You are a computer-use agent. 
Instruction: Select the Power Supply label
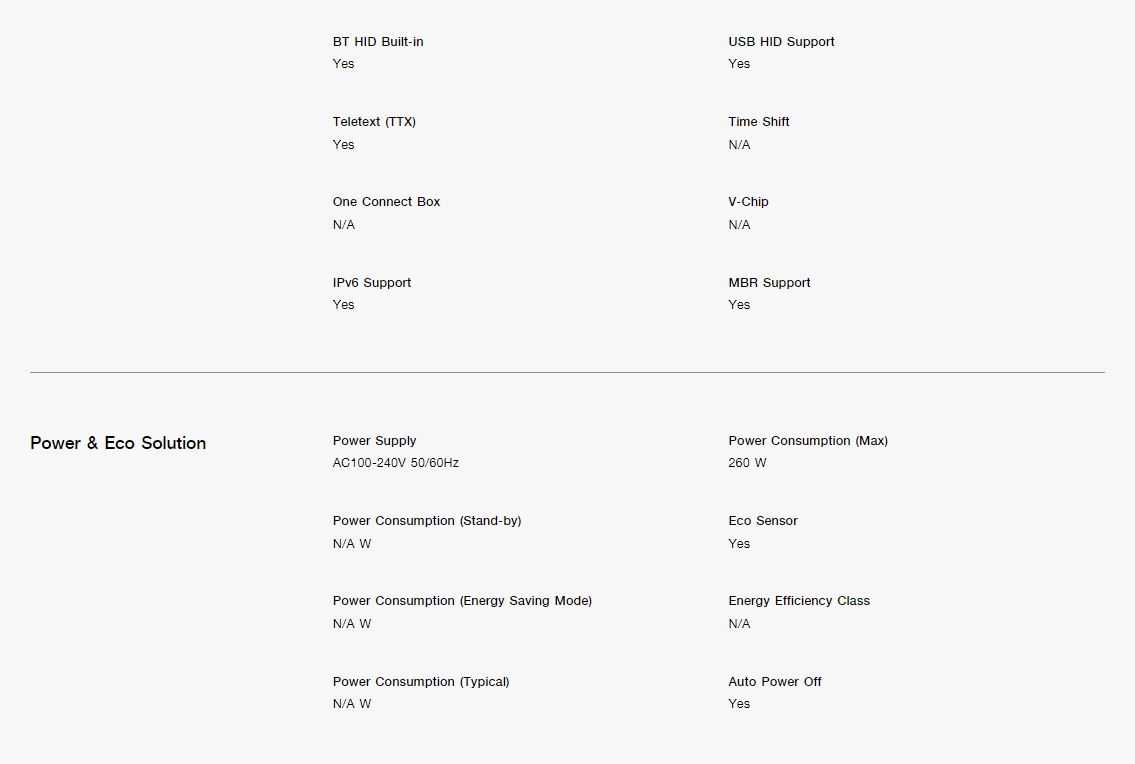coord(374,440)
